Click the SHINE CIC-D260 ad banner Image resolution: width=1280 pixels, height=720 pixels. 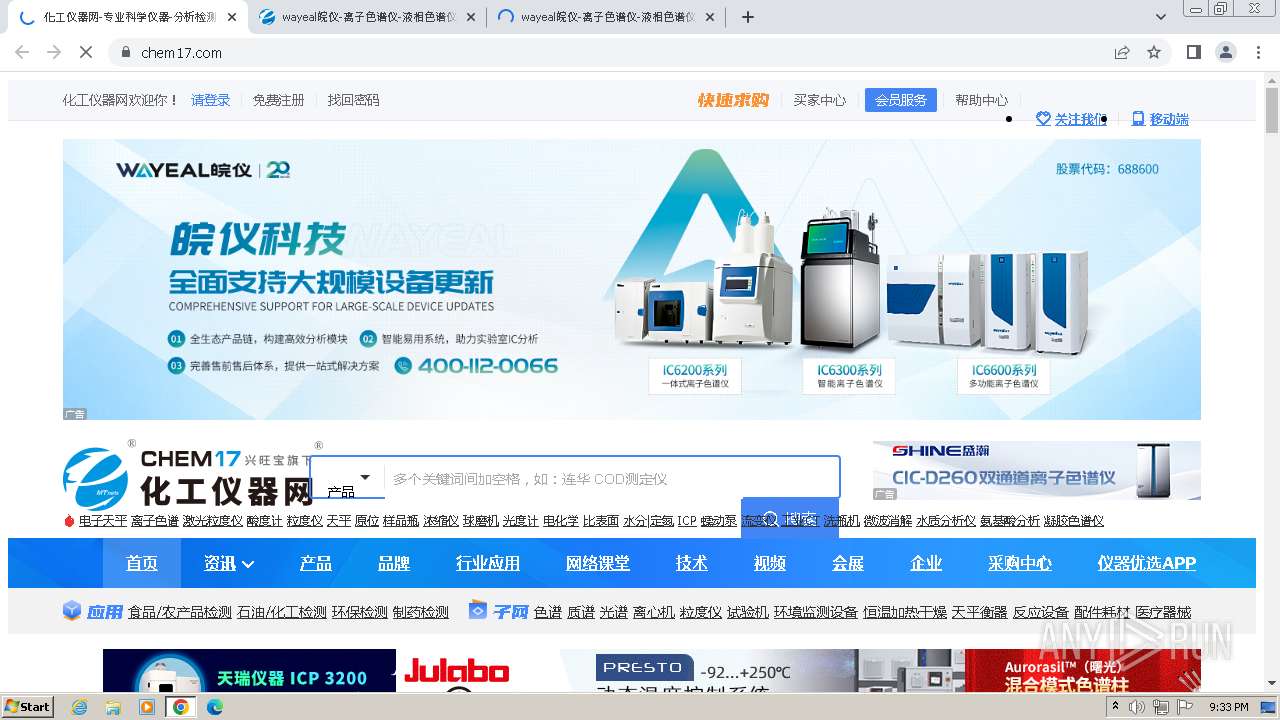(x=1037, y=470)
